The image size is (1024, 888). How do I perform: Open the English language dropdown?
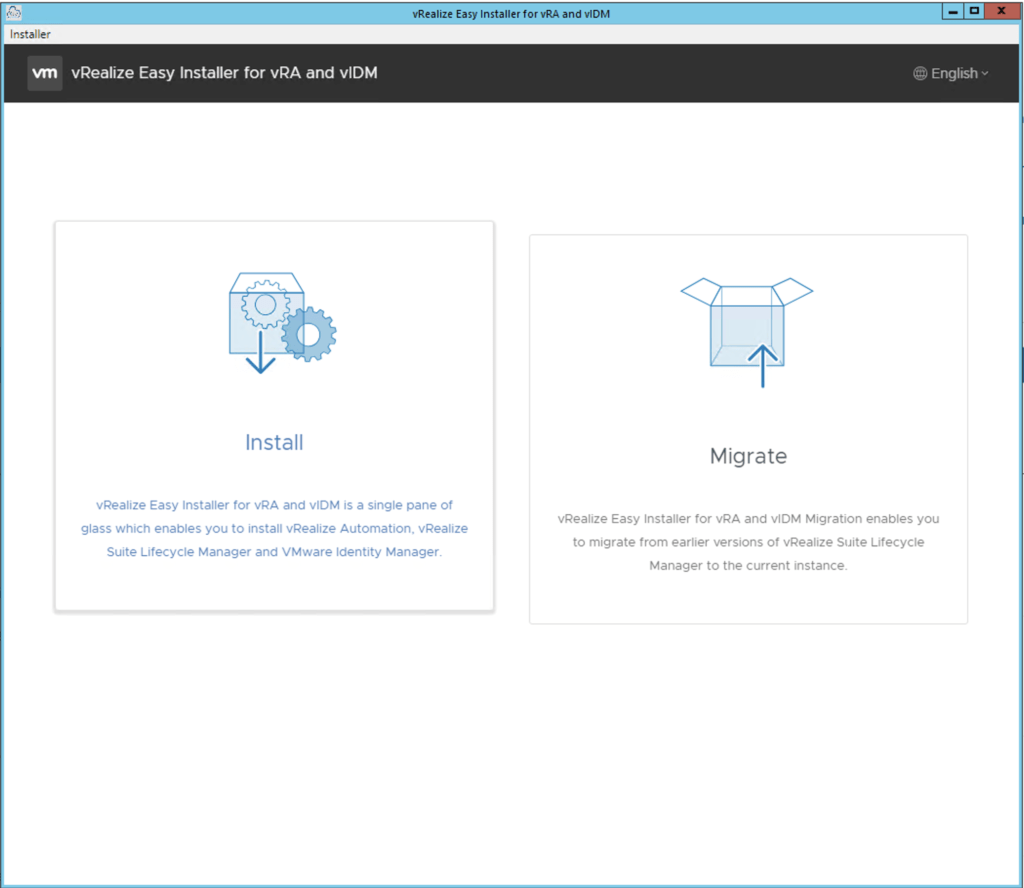951,73
